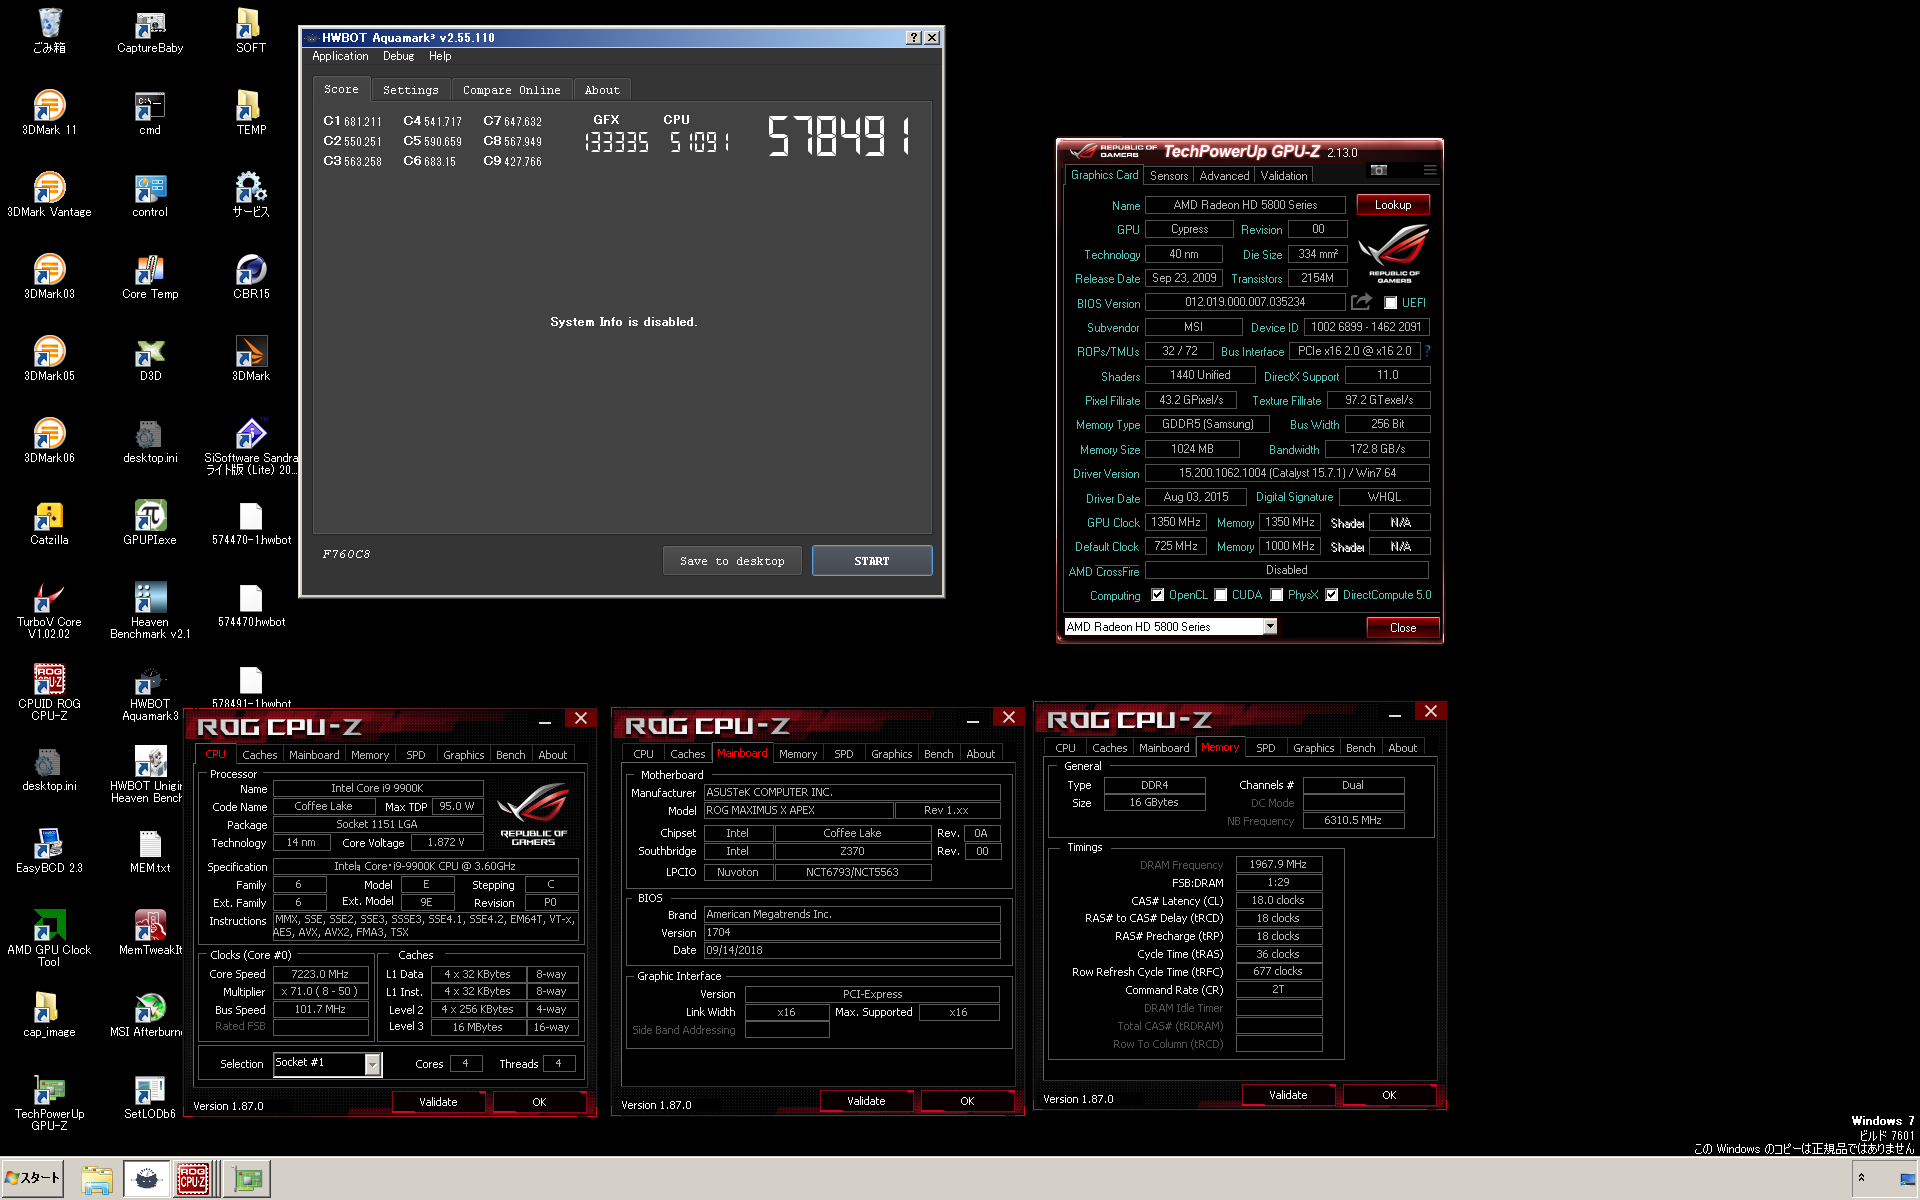Open the GPU-Z hamburger menu icon
The image size is (1920, 1200).
(1430, 170)
